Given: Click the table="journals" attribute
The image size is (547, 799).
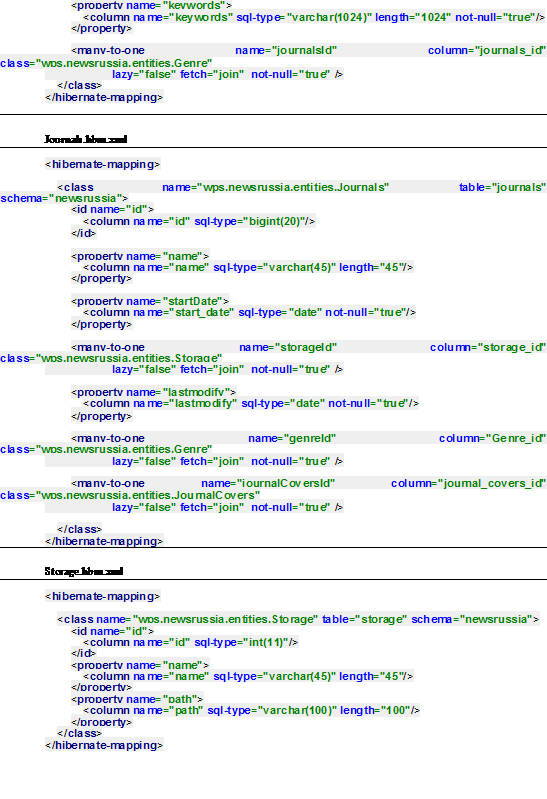Looking at the screenshot, I should (503, 187).
